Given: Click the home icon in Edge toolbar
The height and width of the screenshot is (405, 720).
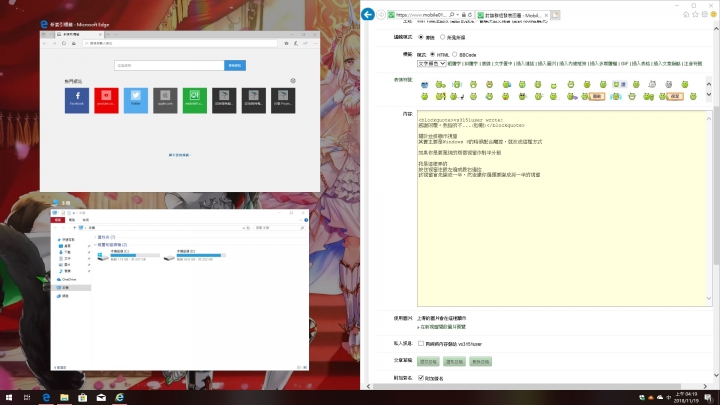Looking at the screenshot, I should tap(73, 43).
